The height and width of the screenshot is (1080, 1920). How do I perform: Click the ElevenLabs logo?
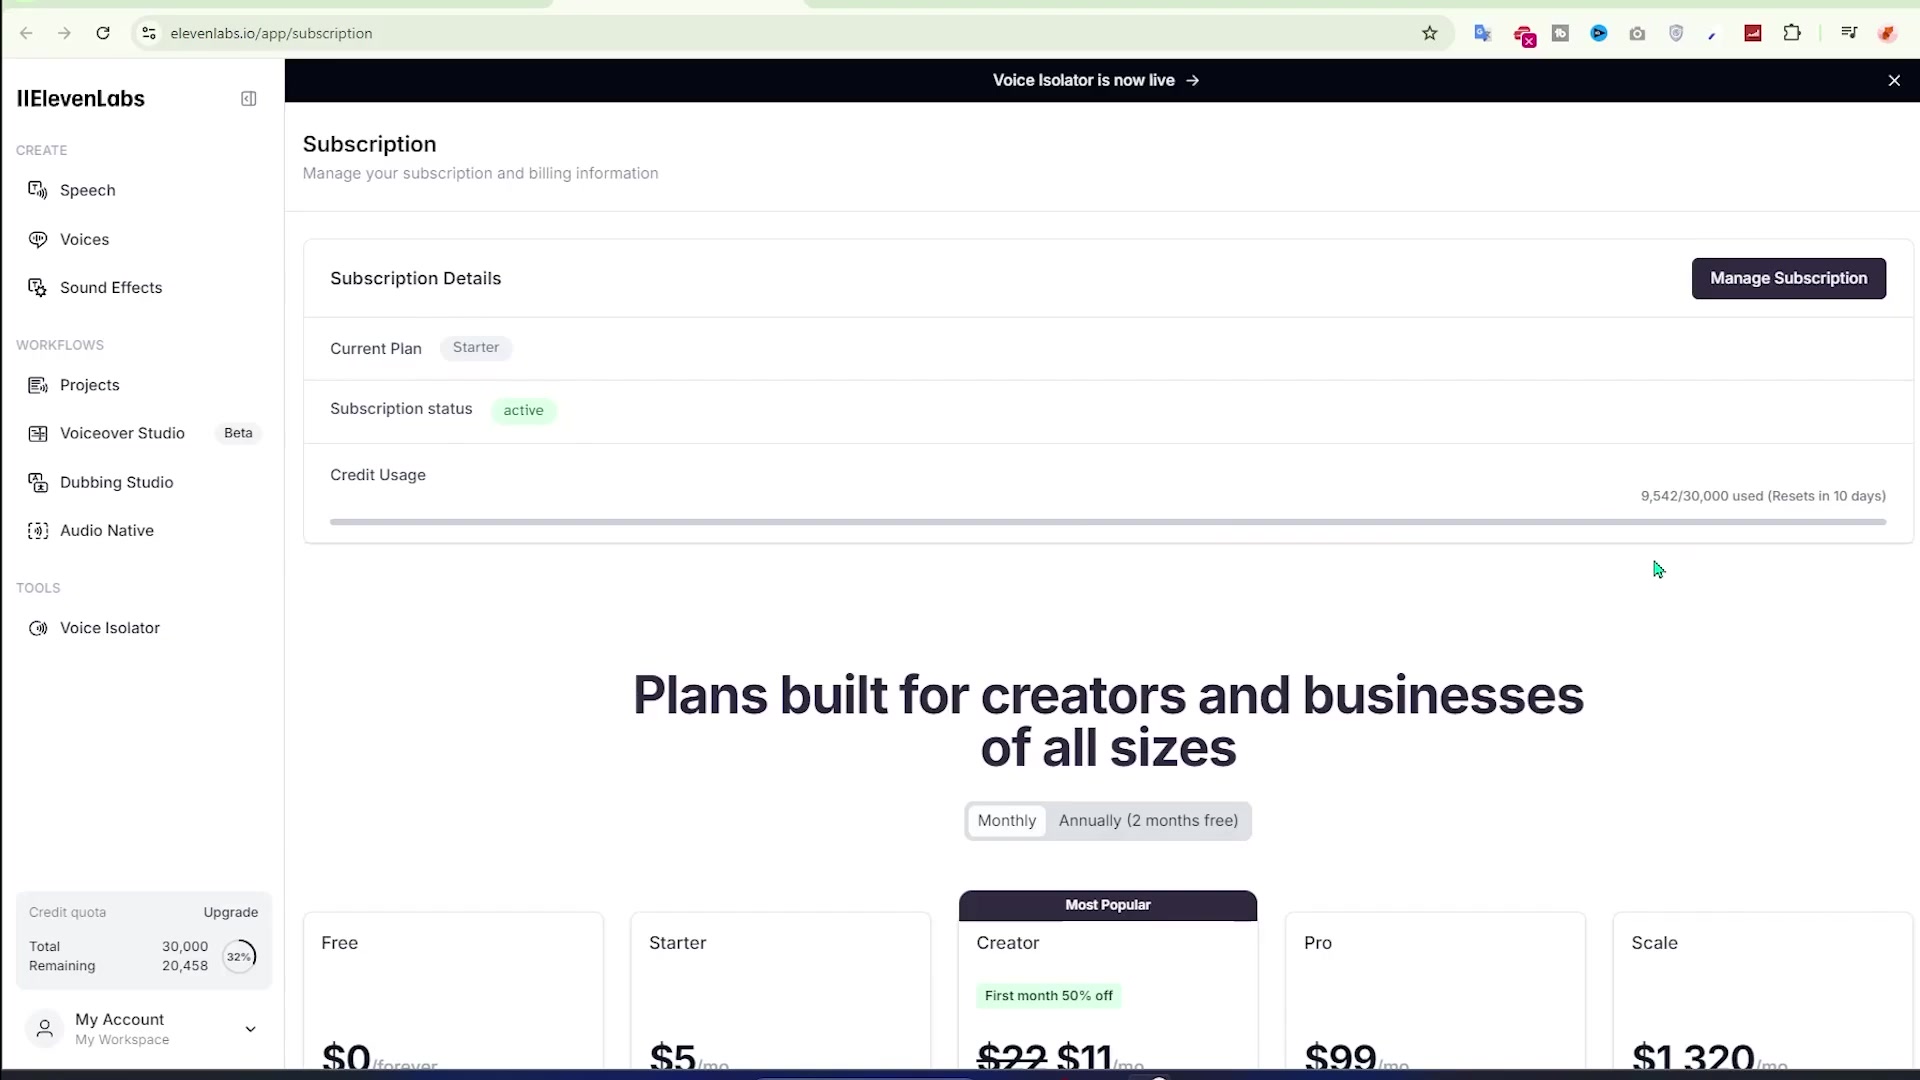tap(81, 98)
